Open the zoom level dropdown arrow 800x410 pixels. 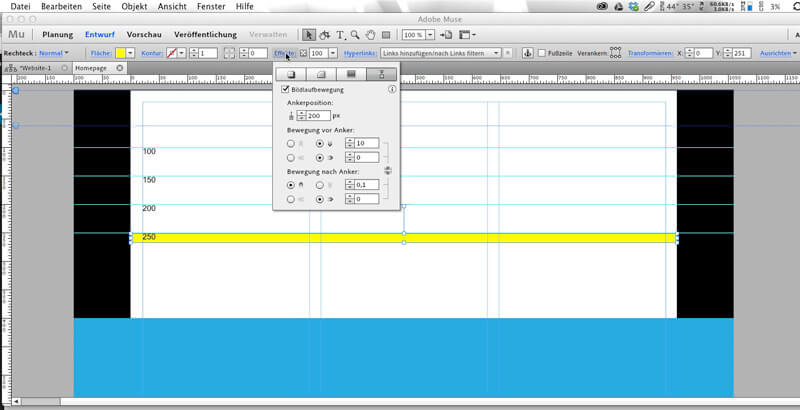pos(430,35)
